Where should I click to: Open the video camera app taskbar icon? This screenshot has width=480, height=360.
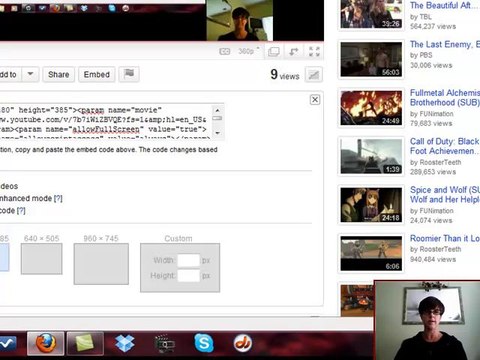pyautogui.click(x=165, y=343)
